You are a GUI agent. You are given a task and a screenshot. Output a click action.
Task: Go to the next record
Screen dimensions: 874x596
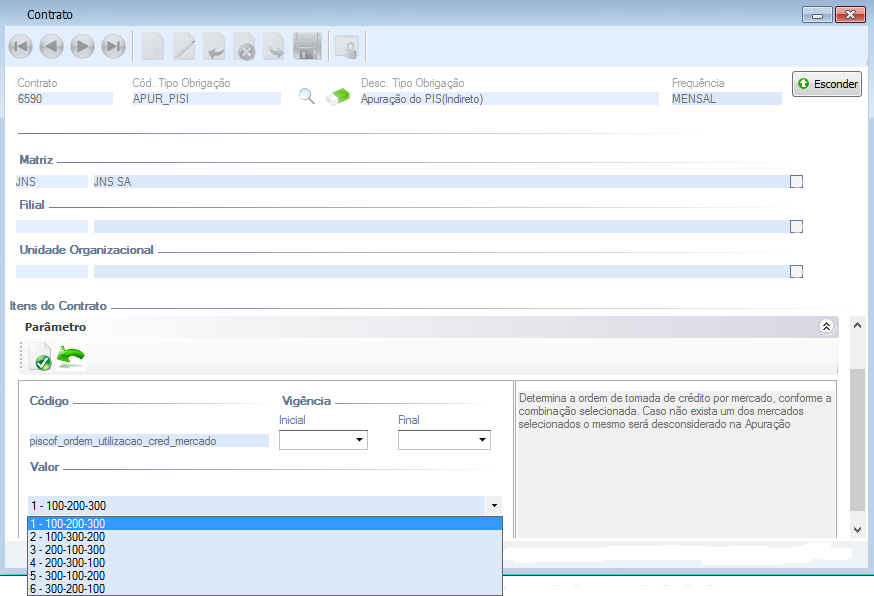(x=82, y=46)
